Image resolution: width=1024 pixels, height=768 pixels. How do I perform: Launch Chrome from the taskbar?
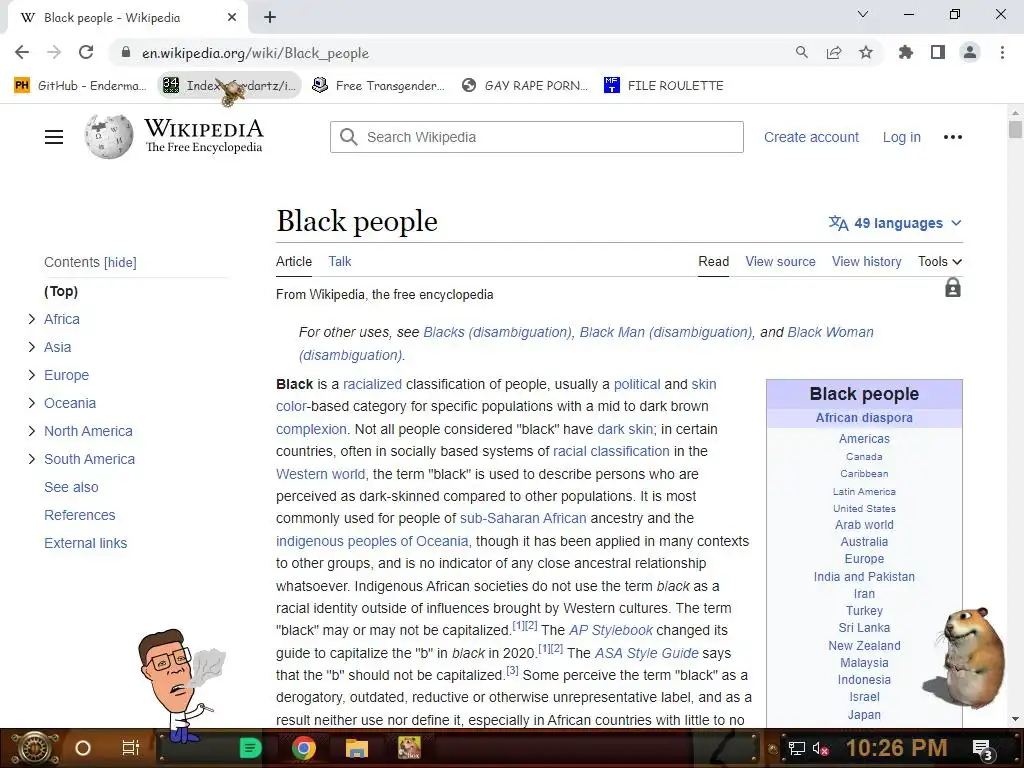pyautogui.click(x=304, y=748)
